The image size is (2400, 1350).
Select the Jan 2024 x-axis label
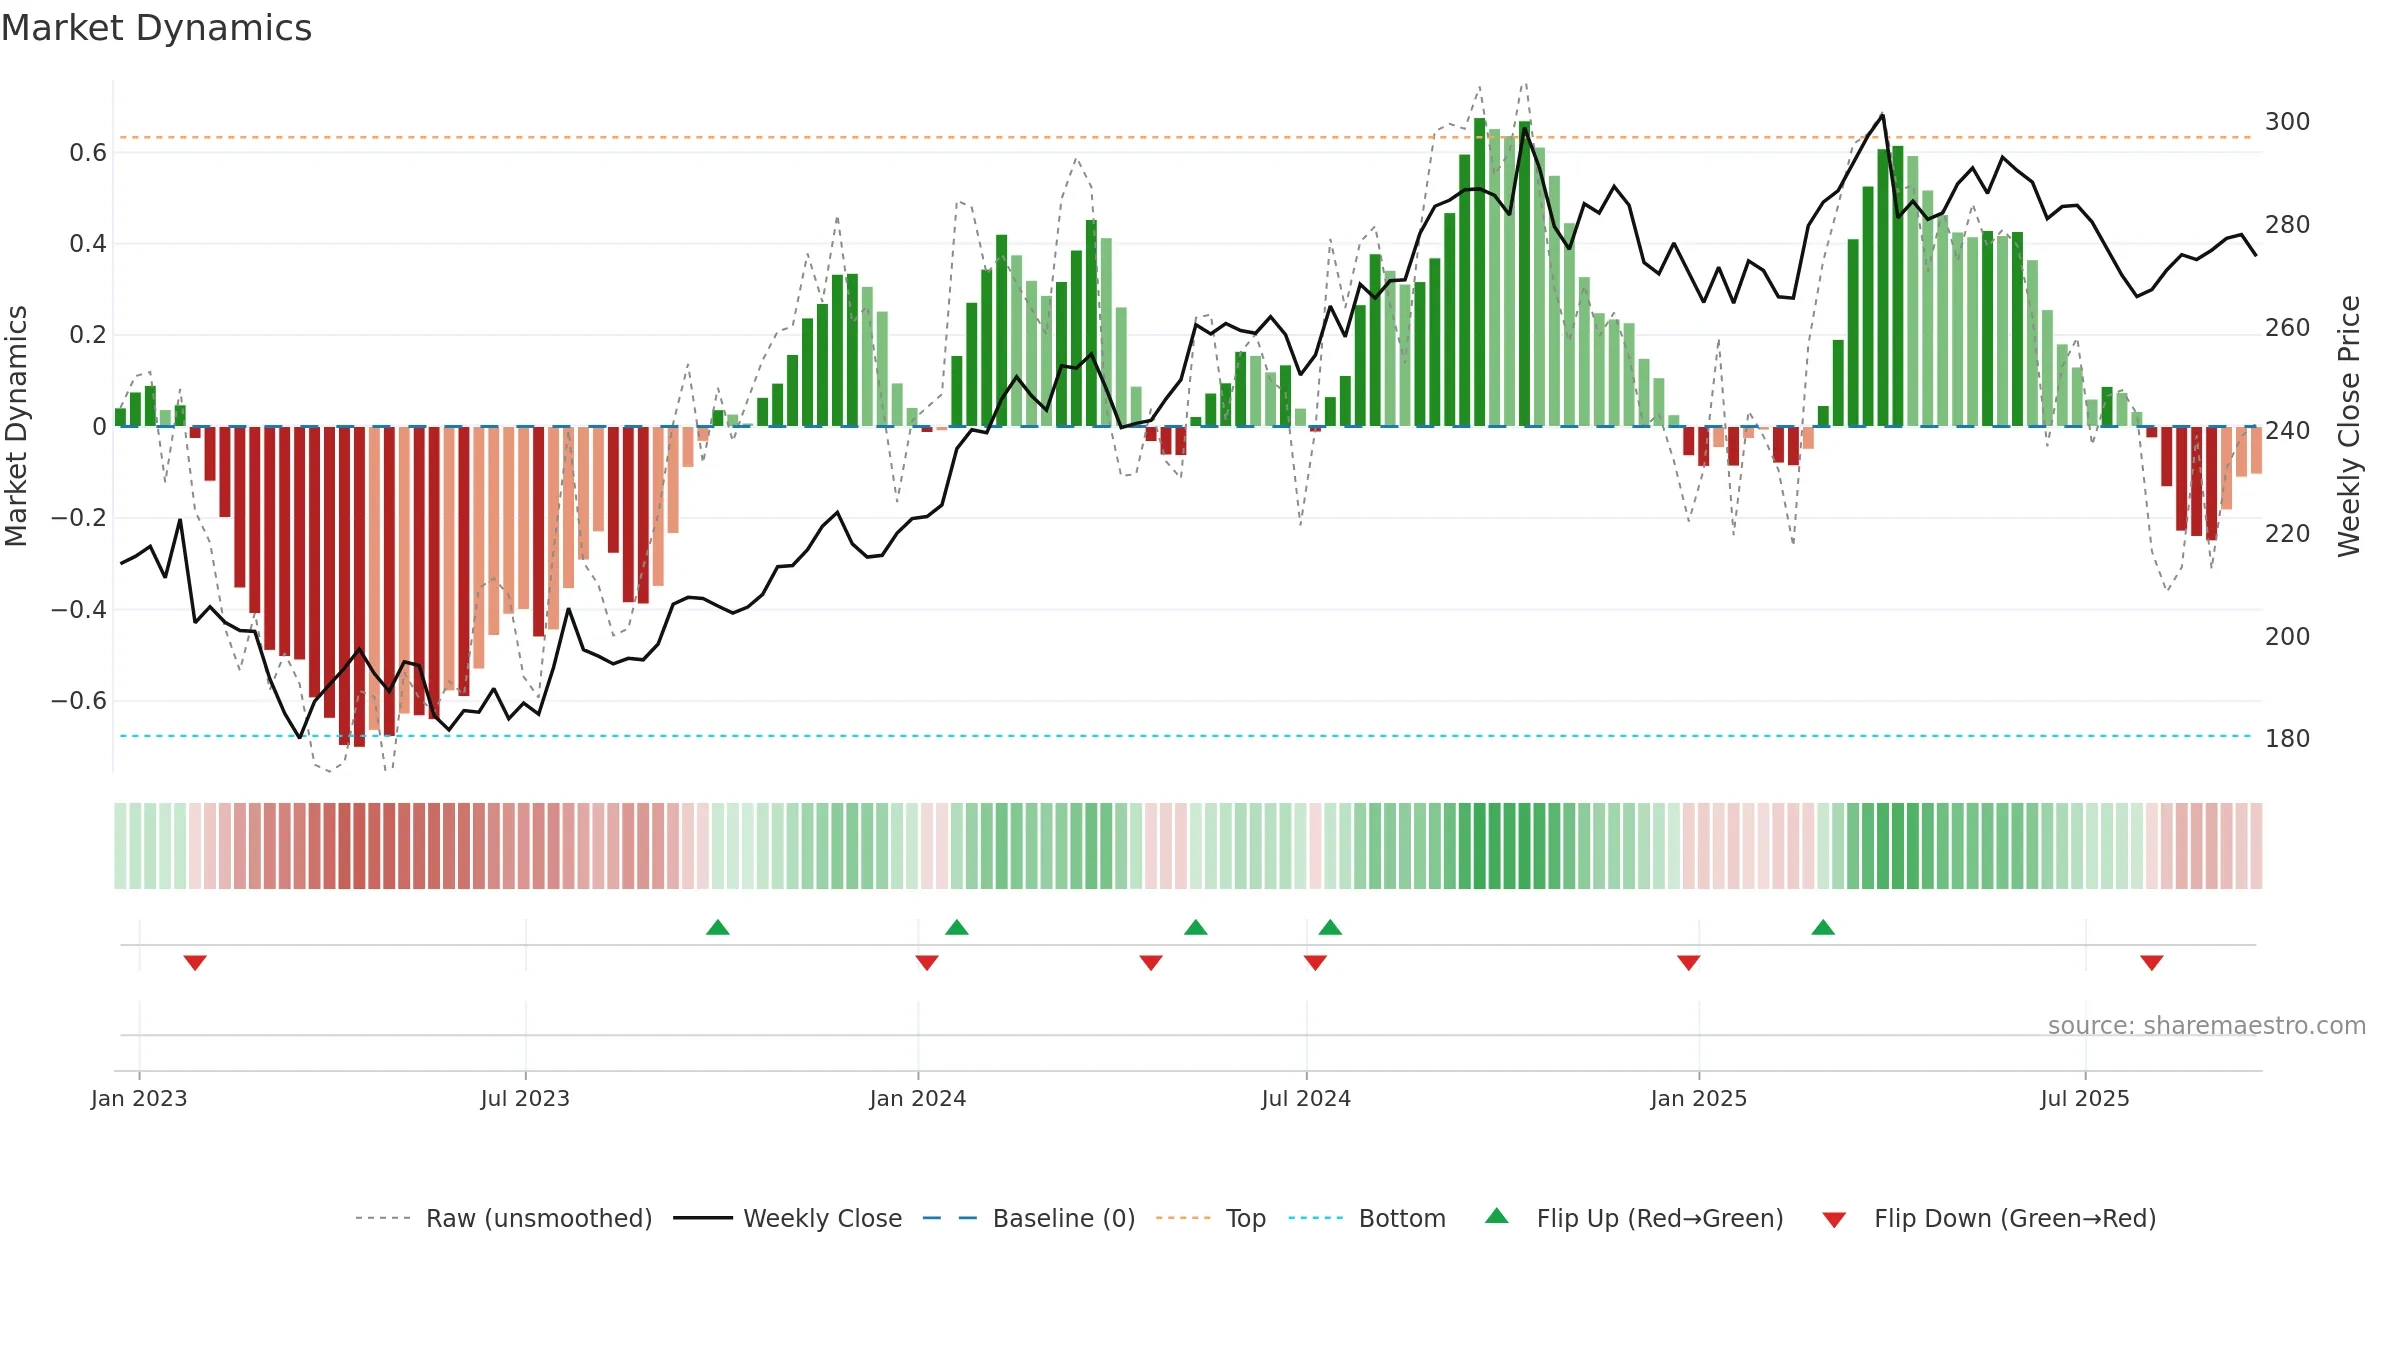pyautogui.click(x=918, y=1098)
